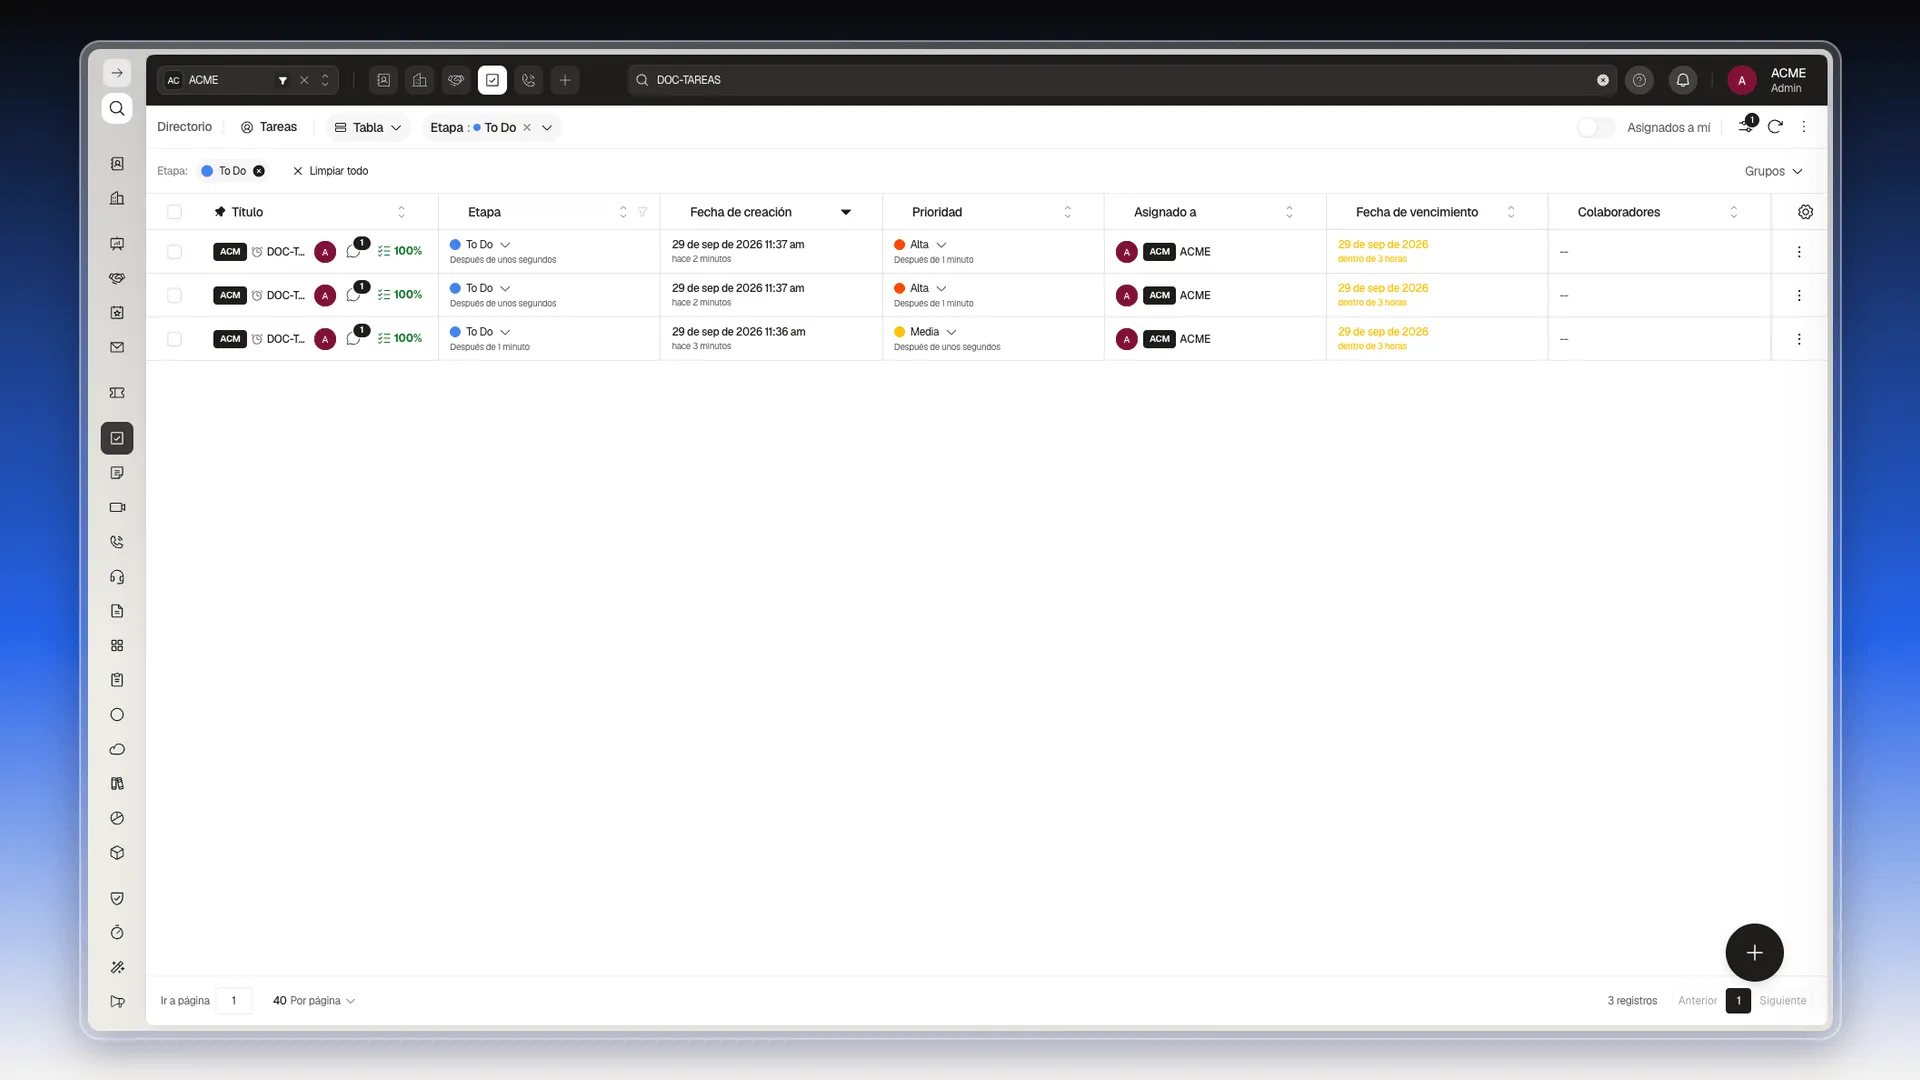Open the phone calls icon in top toolbar
1920x1080 pixels.
coord(529,80)
